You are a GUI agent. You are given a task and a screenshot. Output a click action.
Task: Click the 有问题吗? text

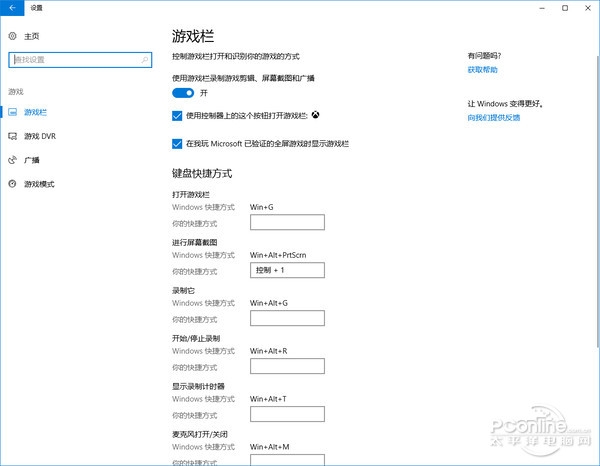(484, 56)
